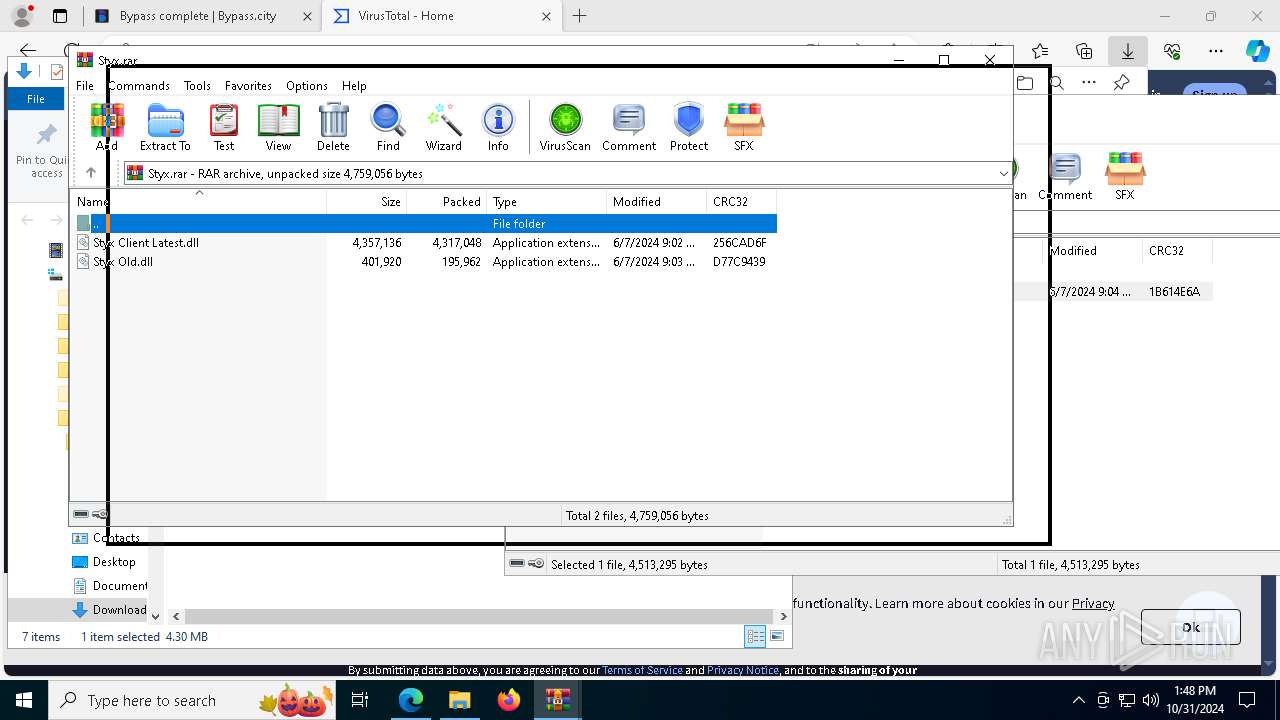The height and width of the screenshot is (720, 1280).
Task: Click the Protect shield icon
Action: 689,127
